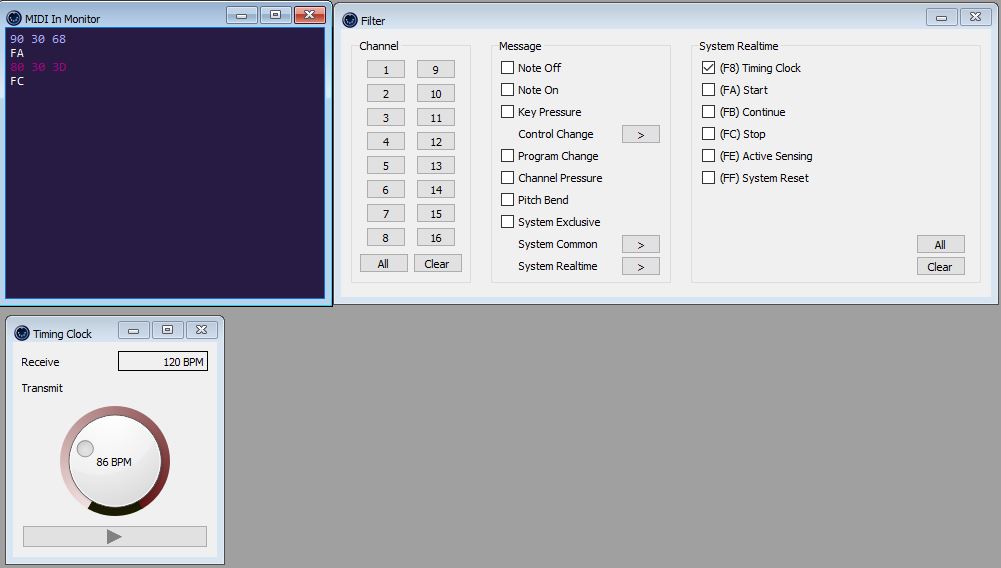
Task: Select channel 6 button
Action: pyautogui.click(x=386, y=190)
